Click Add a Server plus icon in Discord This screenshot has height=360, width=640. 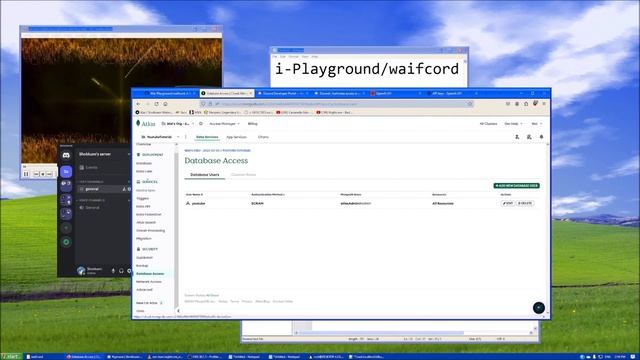coord(66,228)
